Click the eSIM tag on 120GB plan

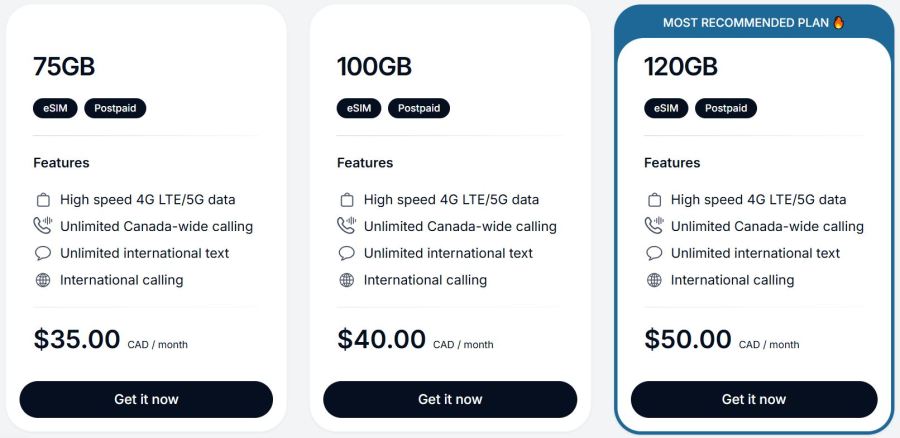point(666,108)
